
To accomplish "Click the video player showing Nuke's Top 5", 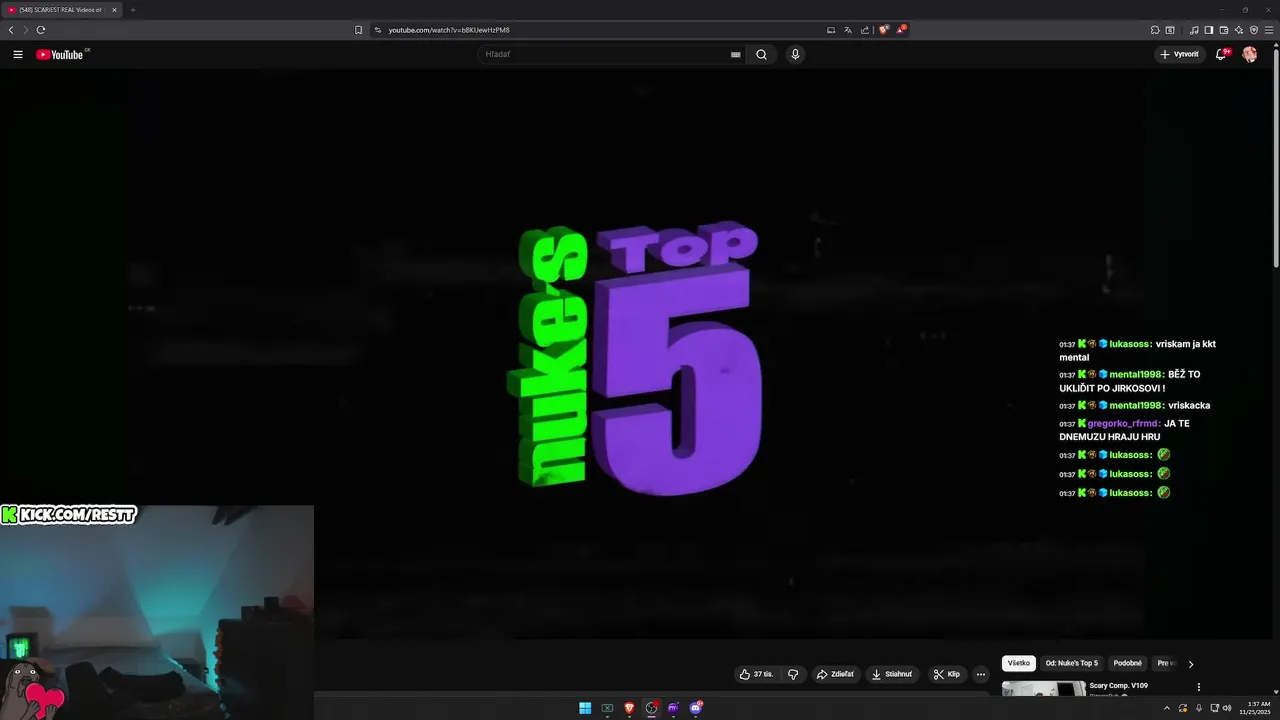I will (x=640, y=355).
